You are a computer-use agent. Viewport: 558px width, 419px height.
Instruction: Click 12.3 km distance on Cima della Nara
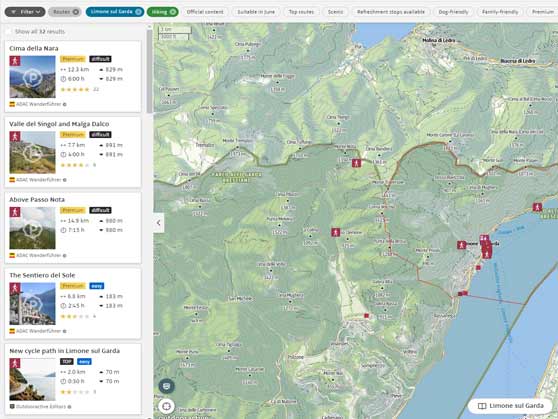(x=78, y=69)
